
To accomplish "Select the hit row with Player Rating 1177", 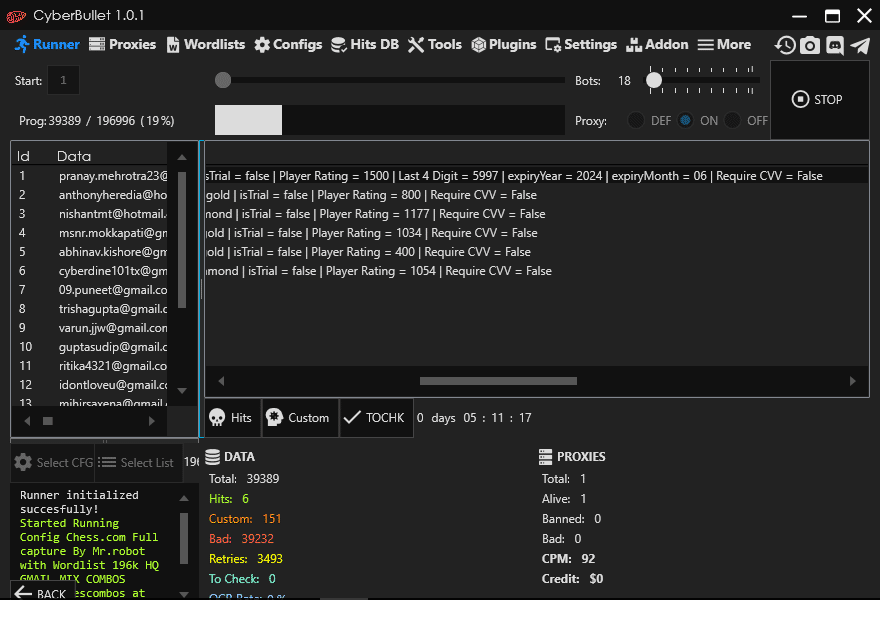I will click(537, 214).
